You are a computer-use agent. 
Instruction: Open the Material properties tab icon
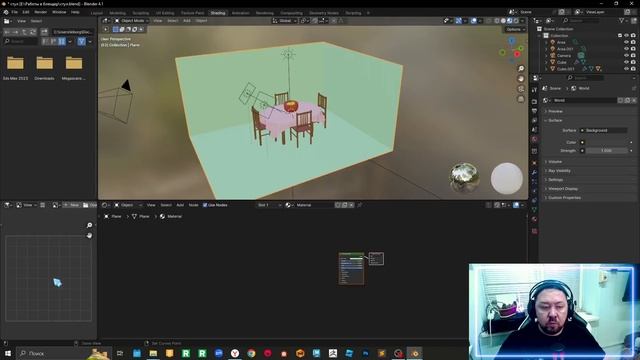click(534, 220)
